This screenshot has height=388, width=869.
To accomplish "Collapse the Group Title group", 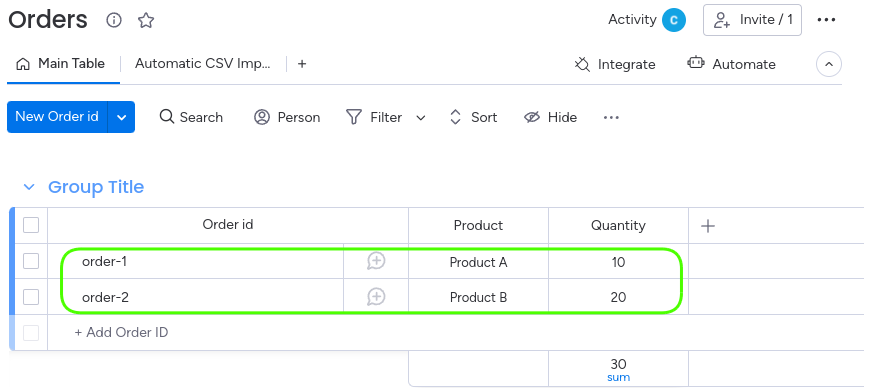I will (x=29, y=187).
